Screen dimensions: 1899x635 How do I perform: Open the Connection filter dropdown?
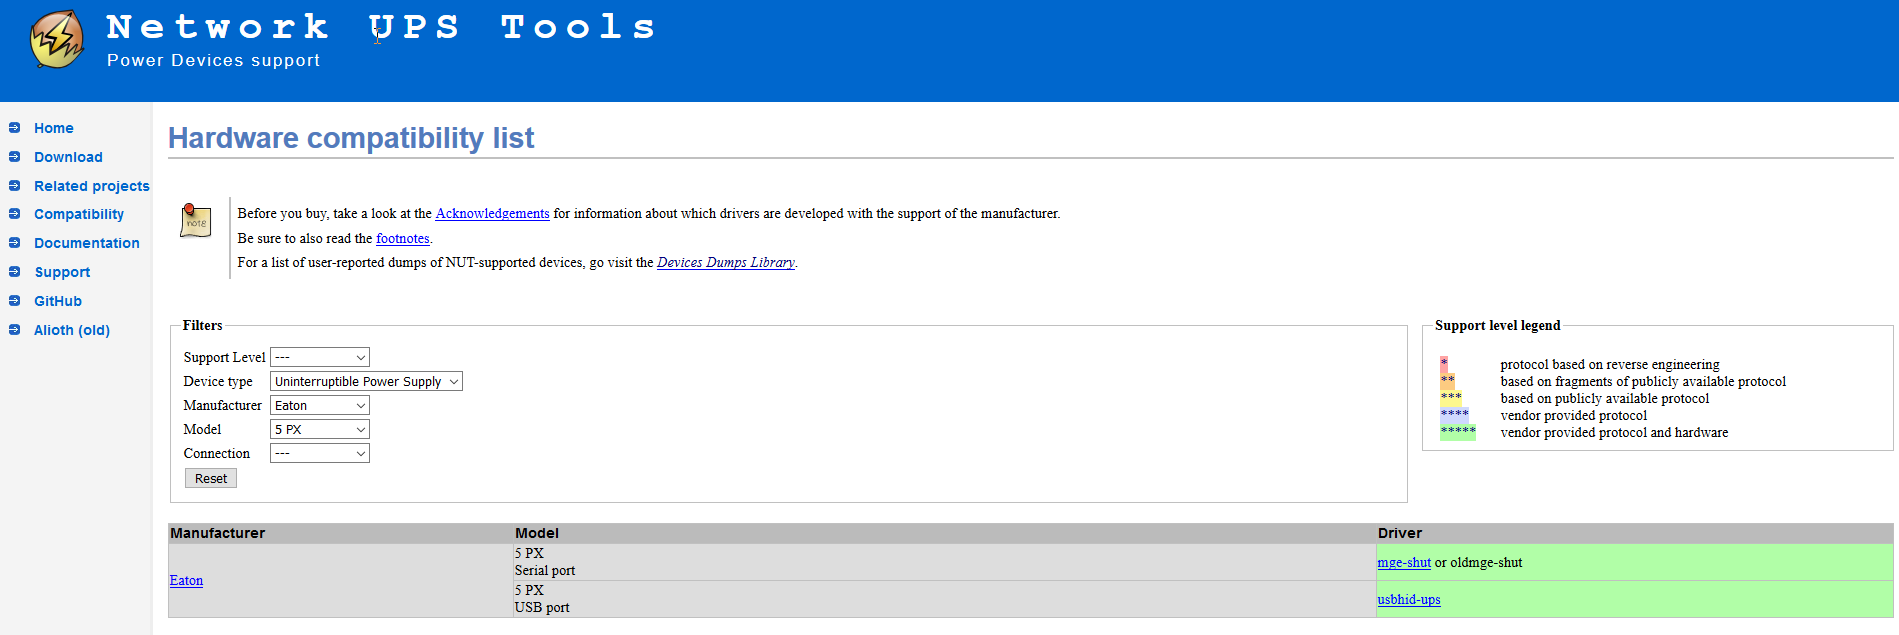click(x=320, y=453)
